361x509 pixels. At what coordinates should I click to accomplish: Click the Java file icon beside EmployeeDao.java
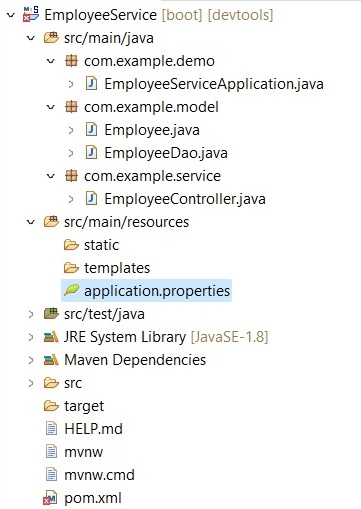(x=91, y=153)
